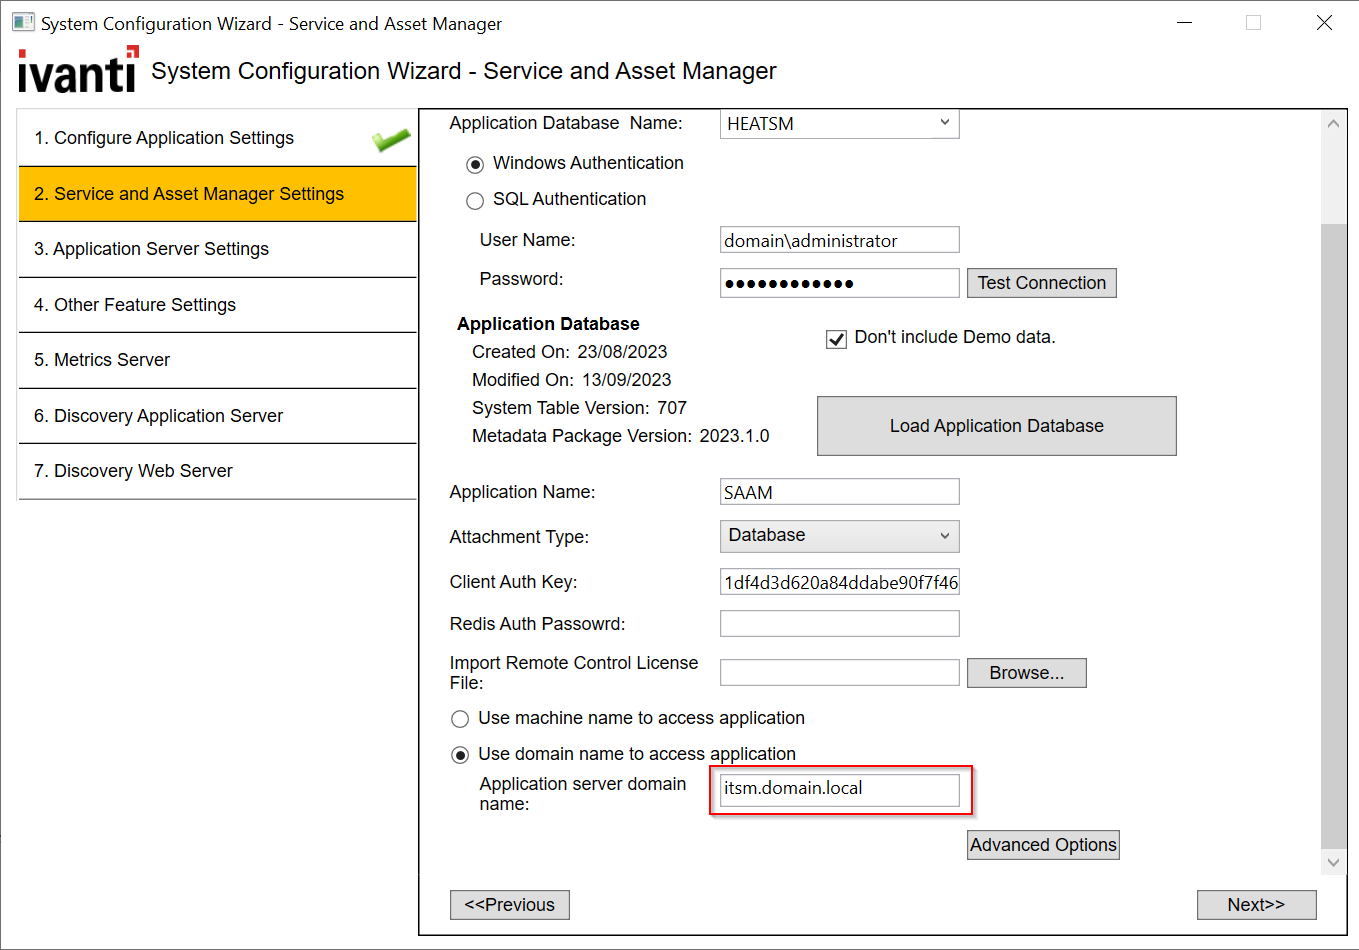This screenshot has width=1359, height=950.
Task: Open Advanced Options
Action: [1043, 844]
